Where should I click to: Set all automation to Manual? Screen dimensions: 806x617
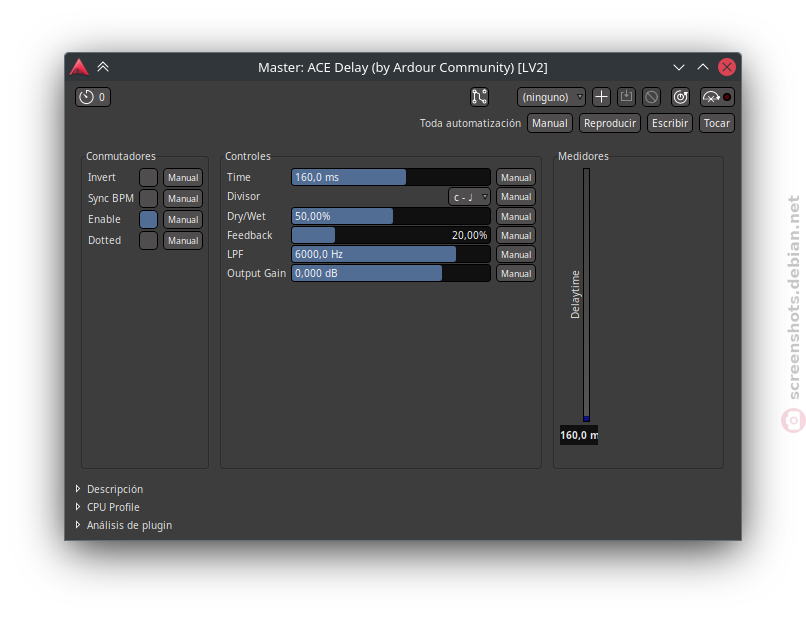(x=549, y=123)
